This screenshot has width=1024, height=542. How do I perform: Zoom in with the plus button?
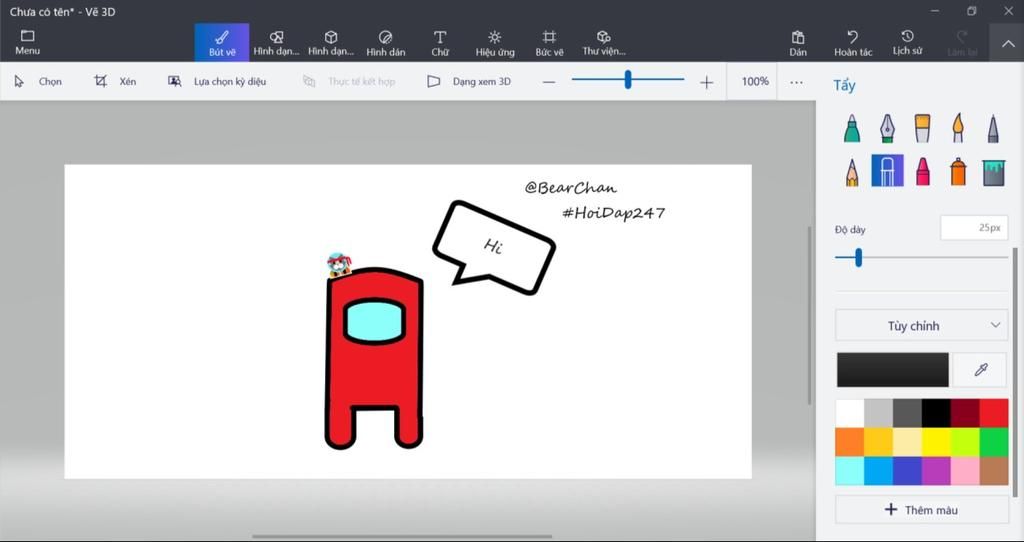point(706,82)
